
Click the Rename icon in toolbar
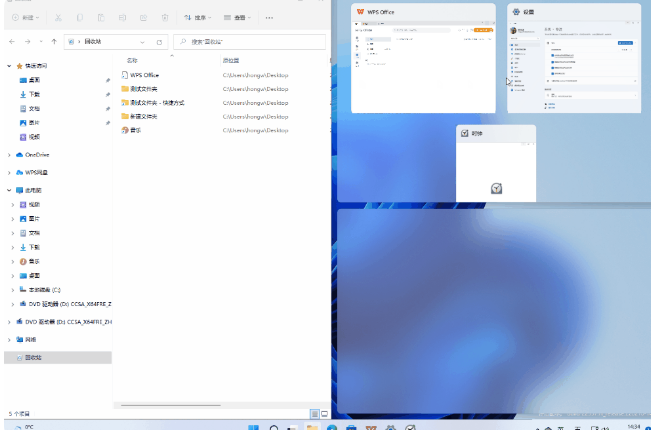pyautogui.click(x=122, y=18)
